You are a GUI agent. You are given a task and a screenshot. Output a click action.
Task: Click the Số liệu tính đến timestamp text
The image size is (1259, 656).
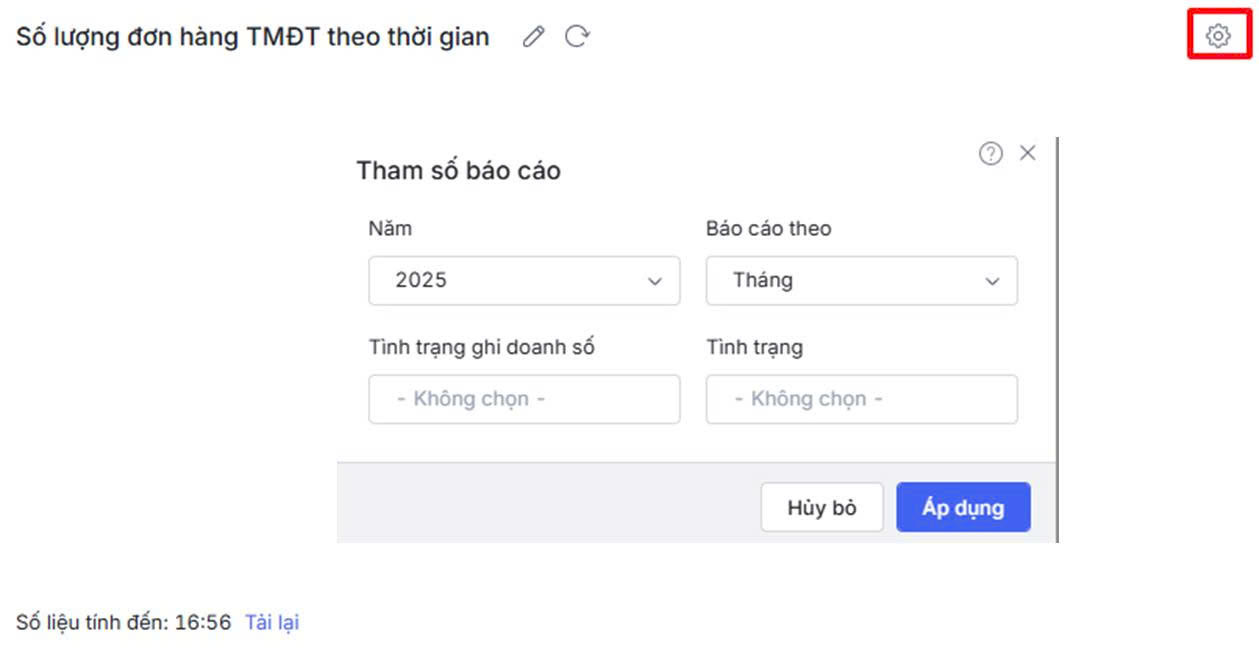[123, 622]
